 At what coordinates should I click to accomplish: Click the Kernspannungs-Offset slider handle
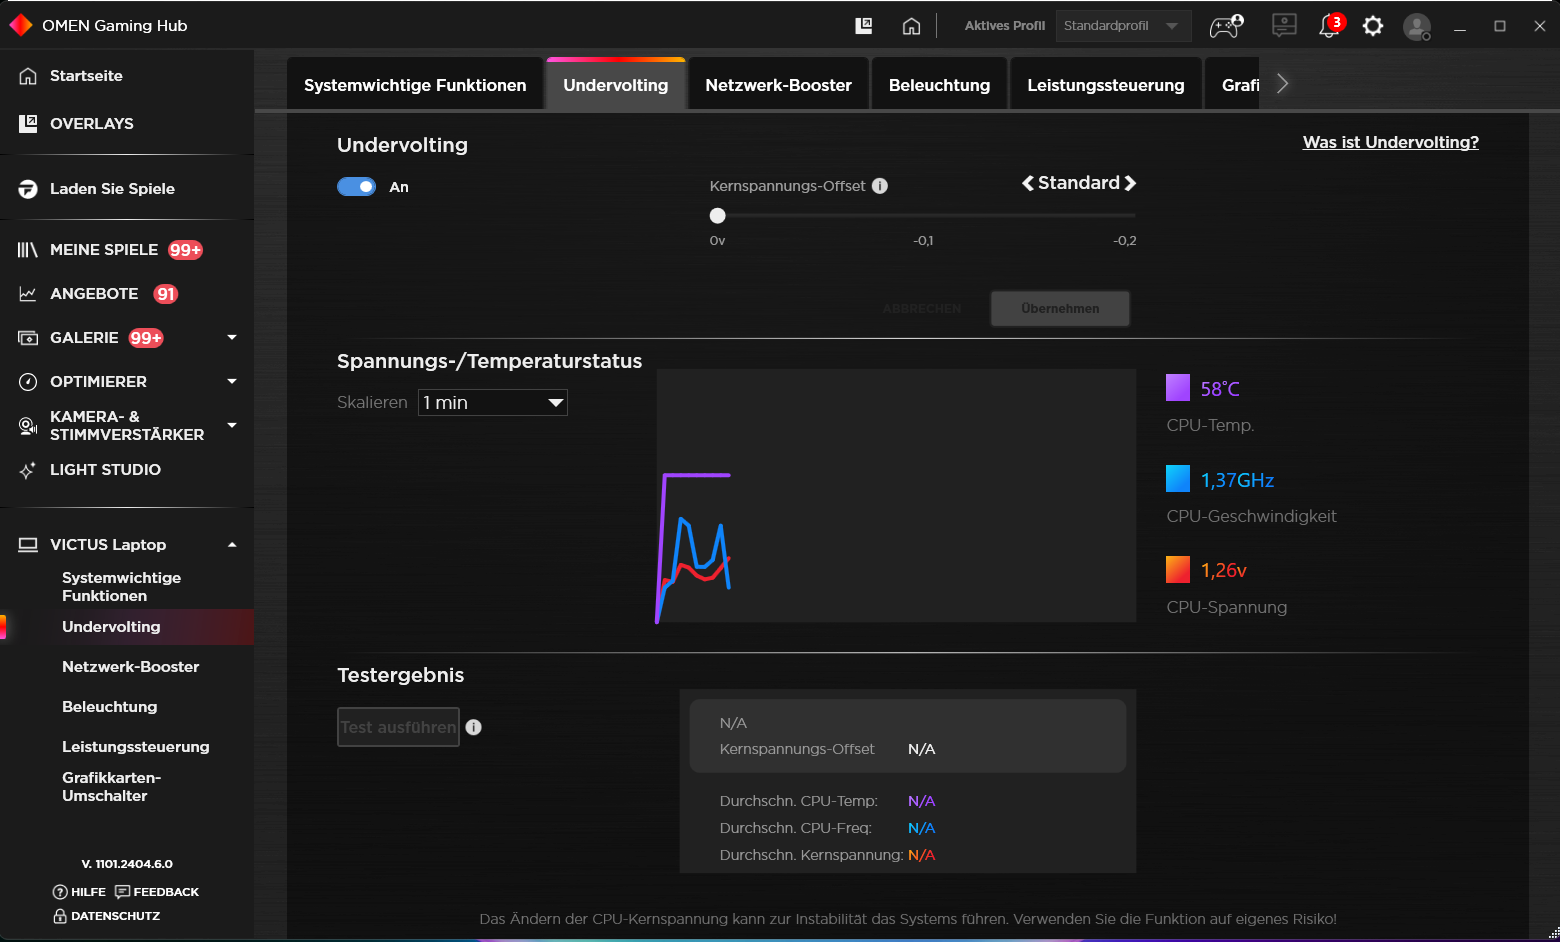pyautogui.click(x=717, y=215)
